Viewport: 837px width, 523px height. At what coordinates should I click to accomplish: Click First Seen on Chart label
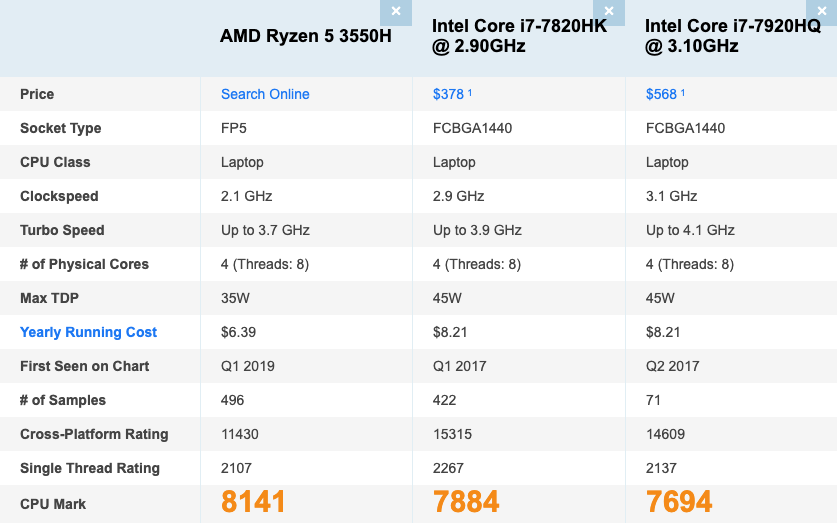coord(84,366)
